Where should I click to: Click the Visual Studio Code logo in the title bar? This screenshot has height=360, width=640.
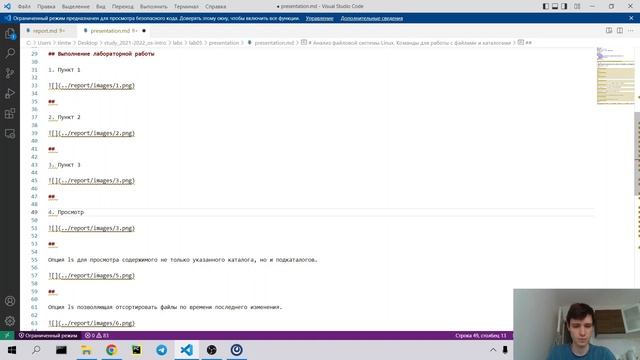point(7,6)
